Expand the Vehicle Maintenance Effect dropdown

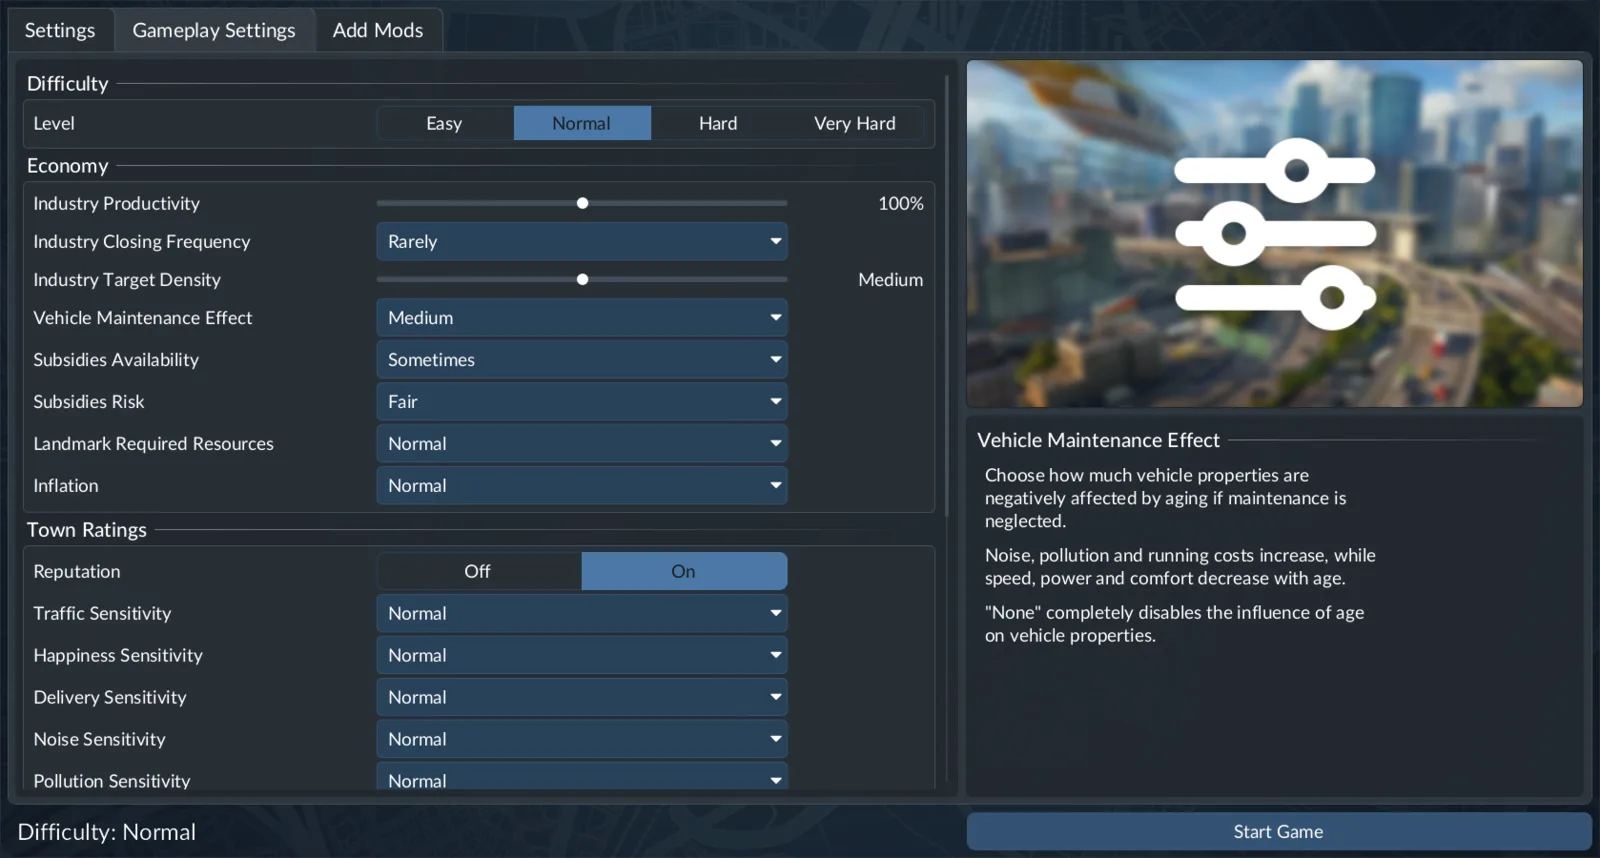point(582,317)
